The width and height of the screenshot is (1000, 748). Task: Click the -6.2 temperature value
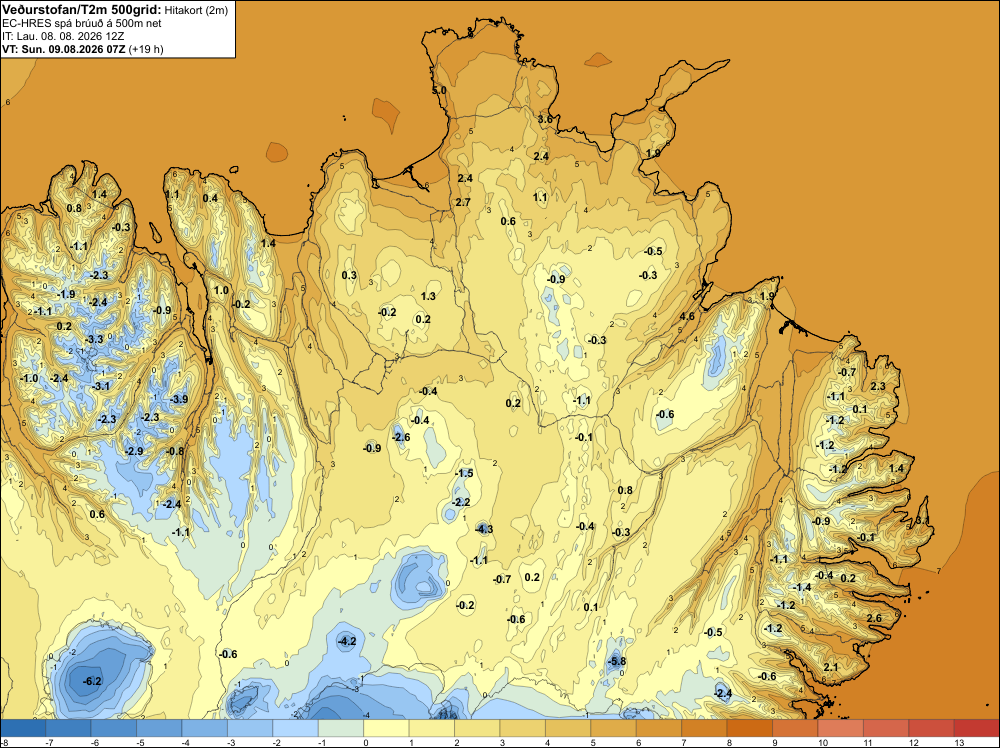click(x=92, y=682)
